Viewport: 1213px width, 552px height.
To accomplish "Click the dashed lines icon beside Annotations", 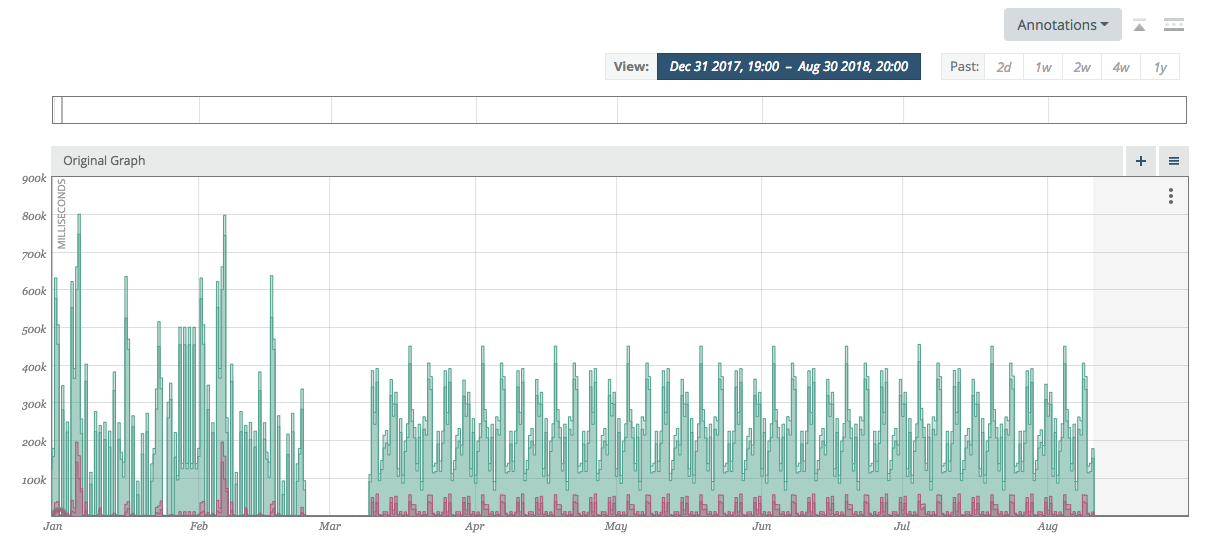I will (x=1174, y=25).
